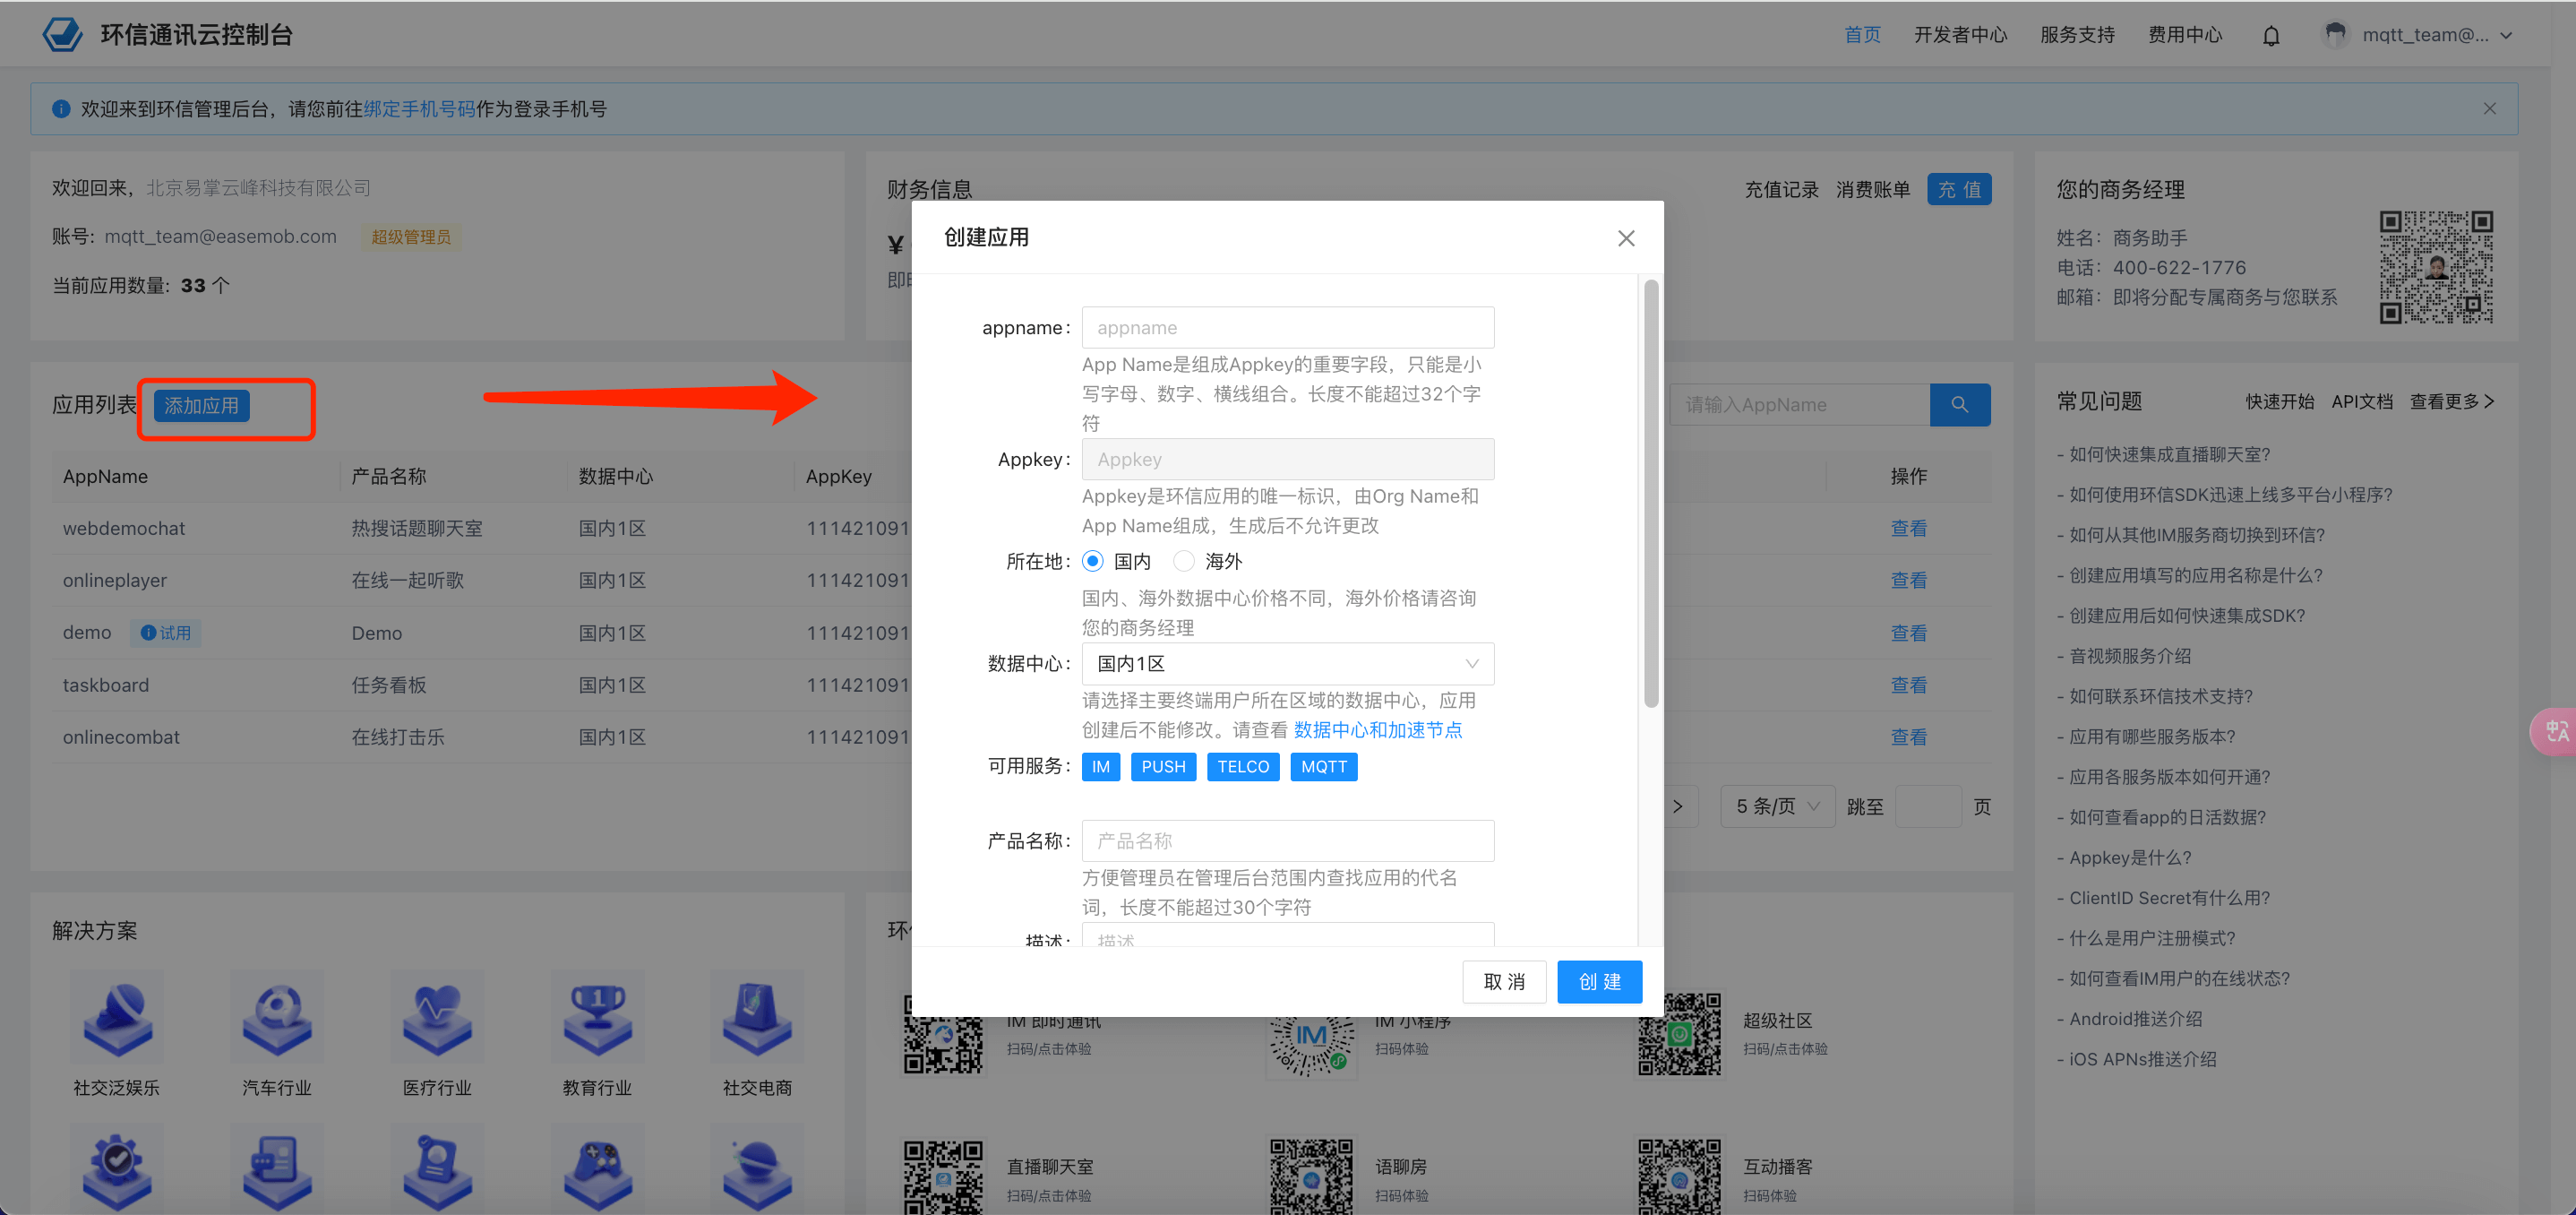Image resolution: width=2576 pixels, height=1215 pixels.
Task: Open the 教育行业 solution icon
Action: point(597,1018)
